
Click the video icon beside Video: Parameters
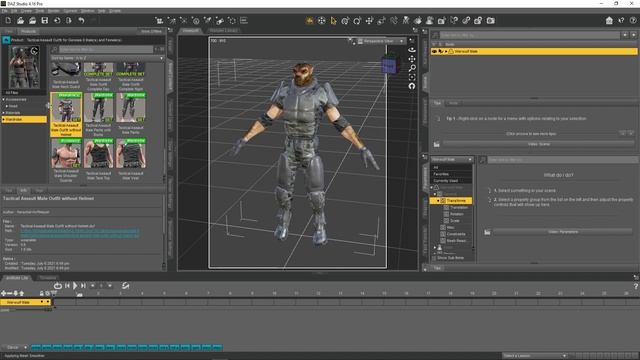(x=487, y=232)
